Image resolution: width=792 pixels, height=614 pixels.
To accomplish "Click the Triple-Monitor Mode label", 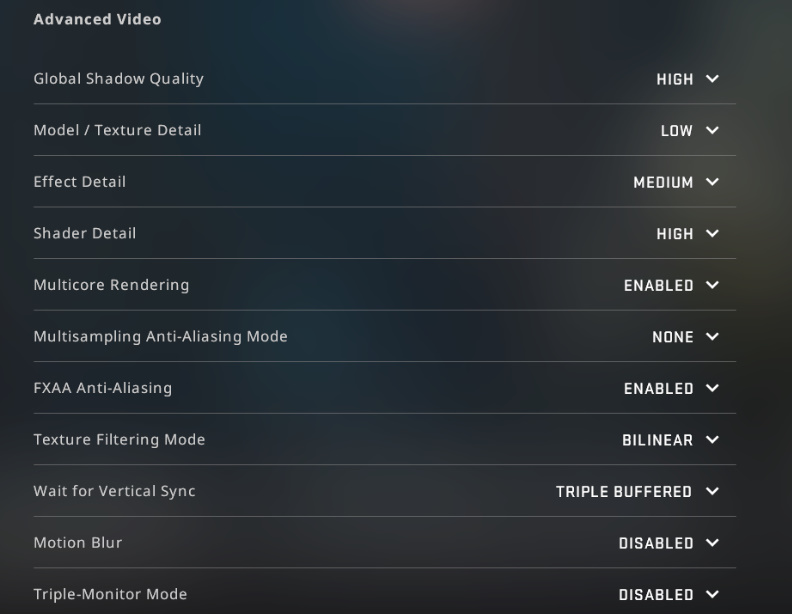I will pos(110,594).
